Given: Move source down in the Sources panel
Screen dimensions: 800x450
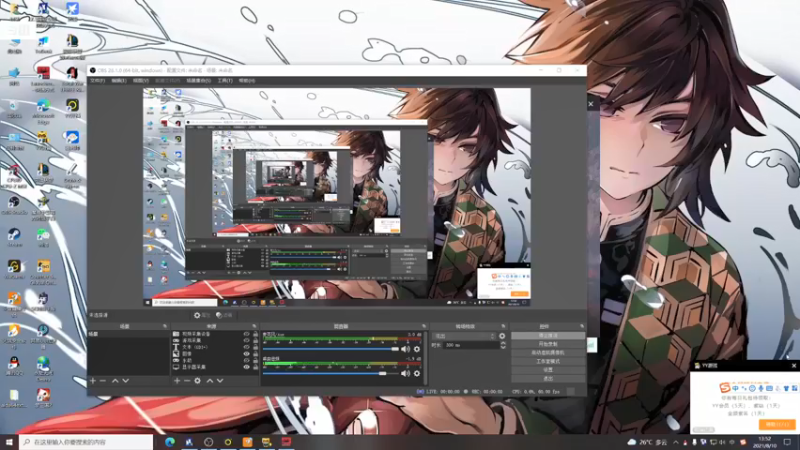Looking at the screenshot, I should point(220,381).
